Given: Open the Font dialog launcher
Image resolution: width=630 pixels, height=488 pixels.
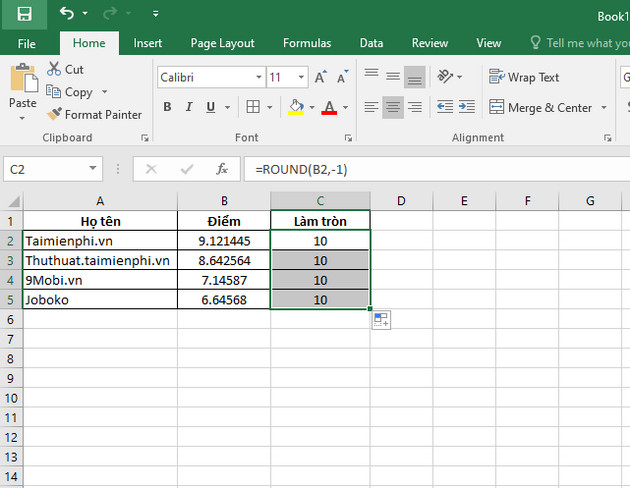Looking at the screenshot, I should coord(348,138).
